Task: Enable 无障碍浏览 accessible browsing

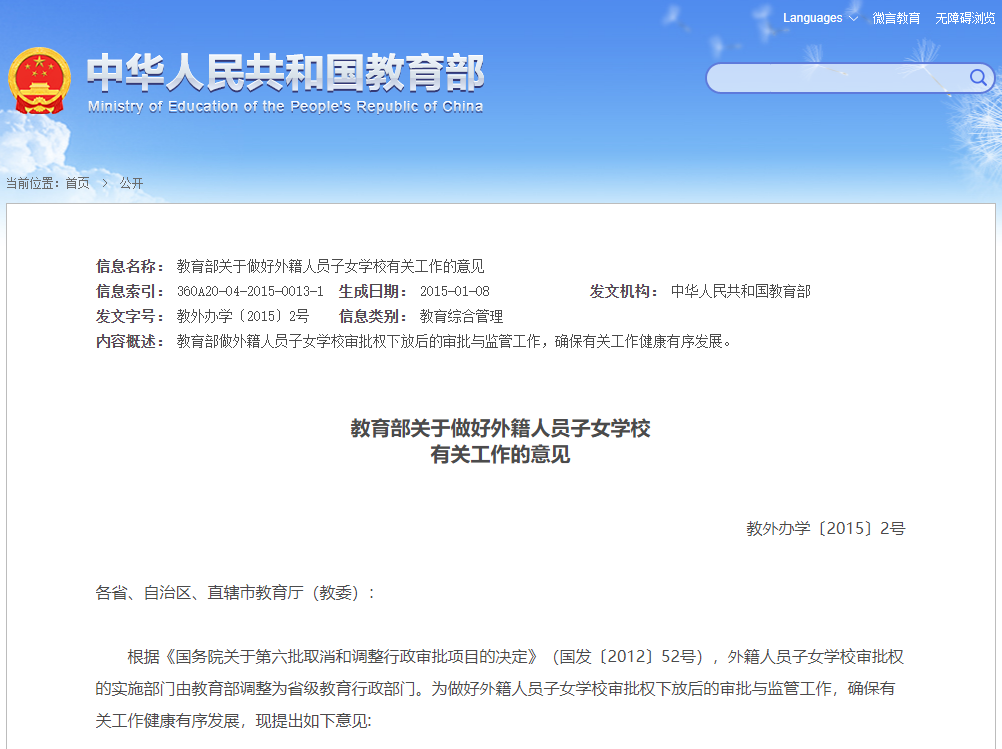Action: (965, 18)
